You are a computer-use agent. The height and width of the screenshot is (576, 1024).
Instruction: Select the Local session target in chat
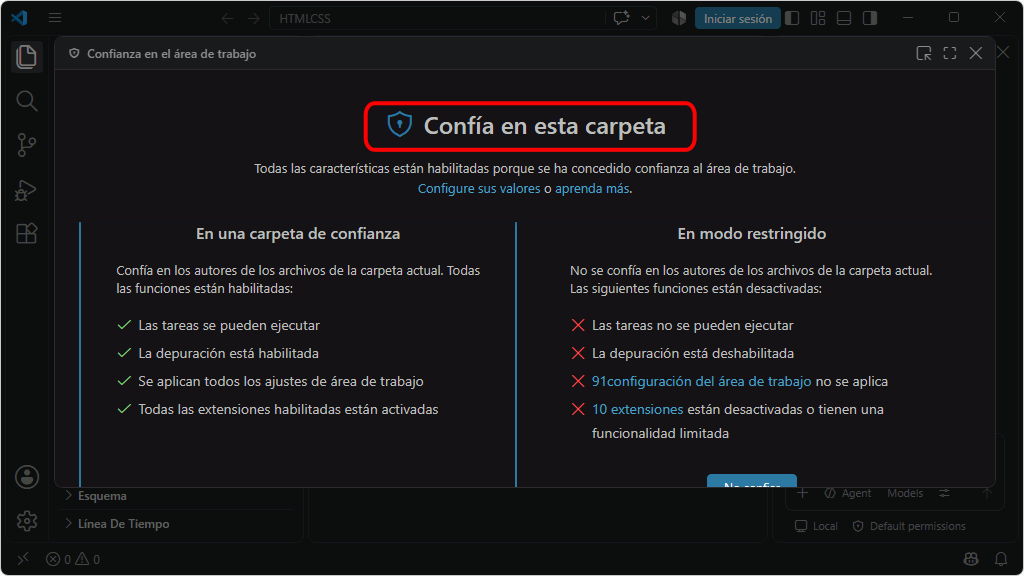pyautogui.click(x=816, y=526)
